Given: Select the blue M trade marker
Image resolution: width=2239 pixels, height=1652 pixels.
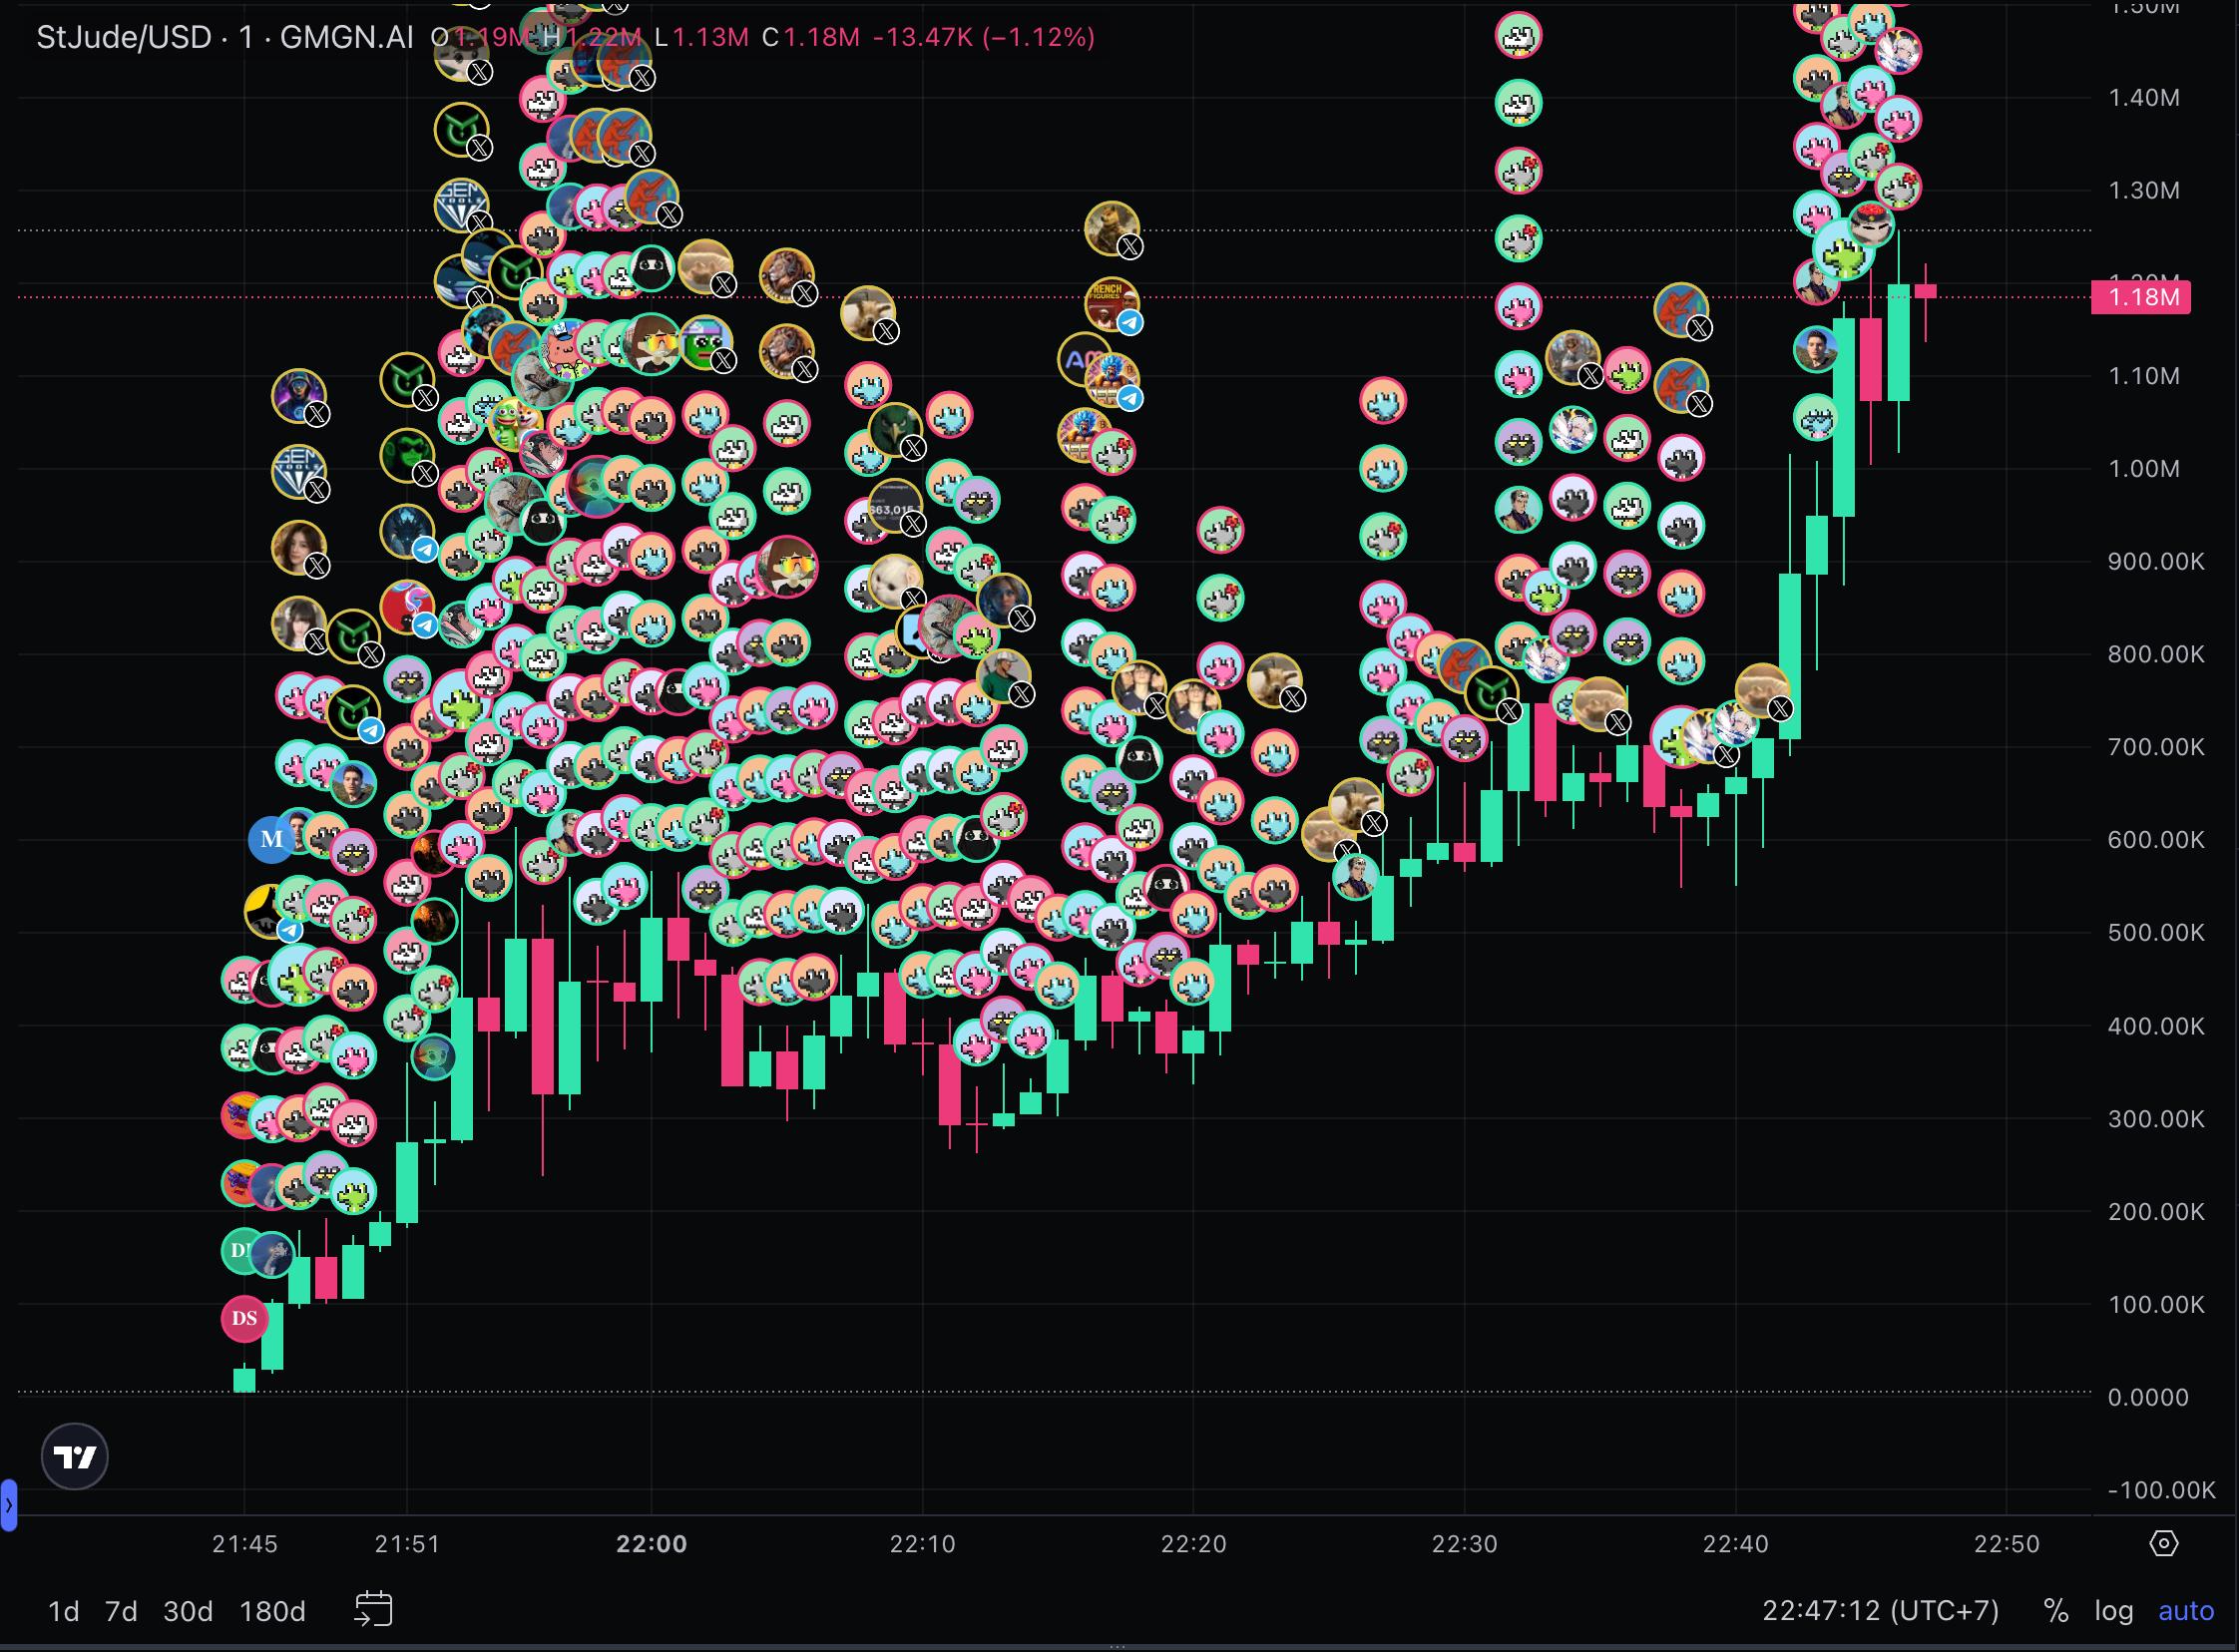Looking at the screenshot, I should [x=271, y=839].
